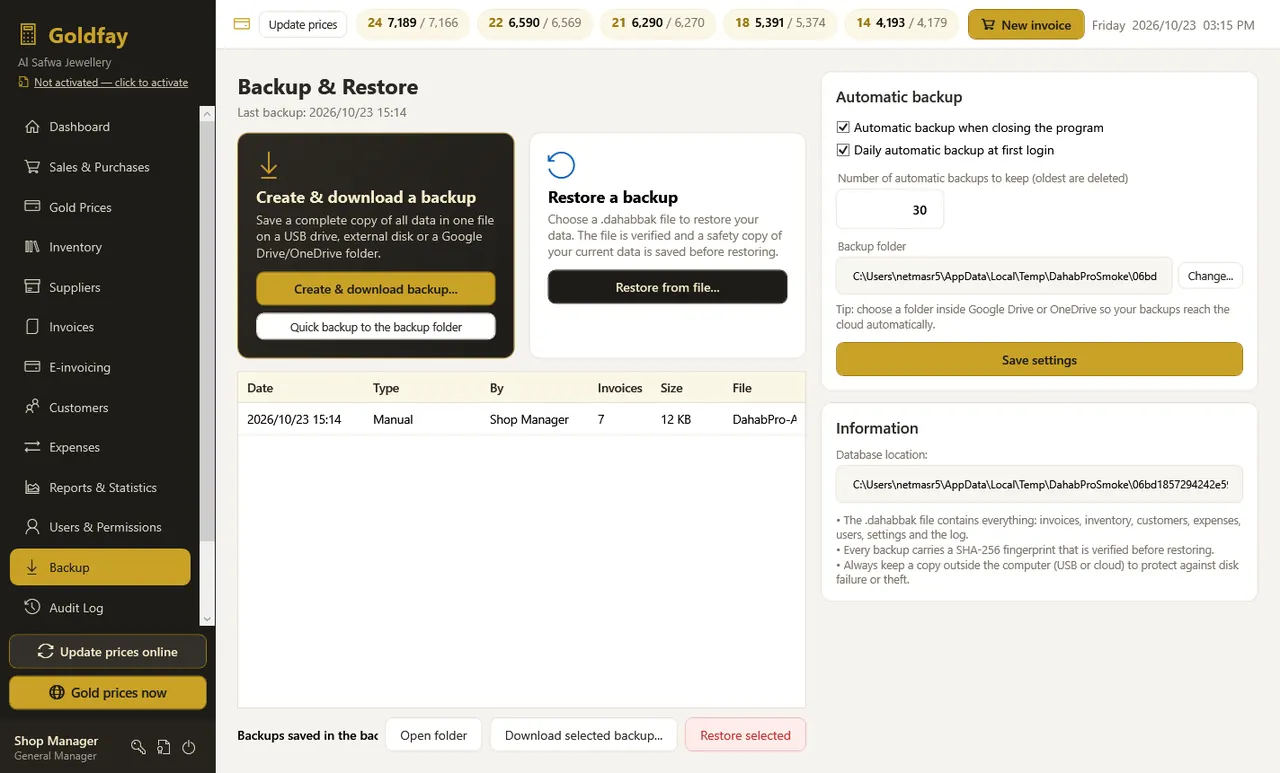
Task: Click the Gold Prices icon in sidebar
Action: point(31,207)
